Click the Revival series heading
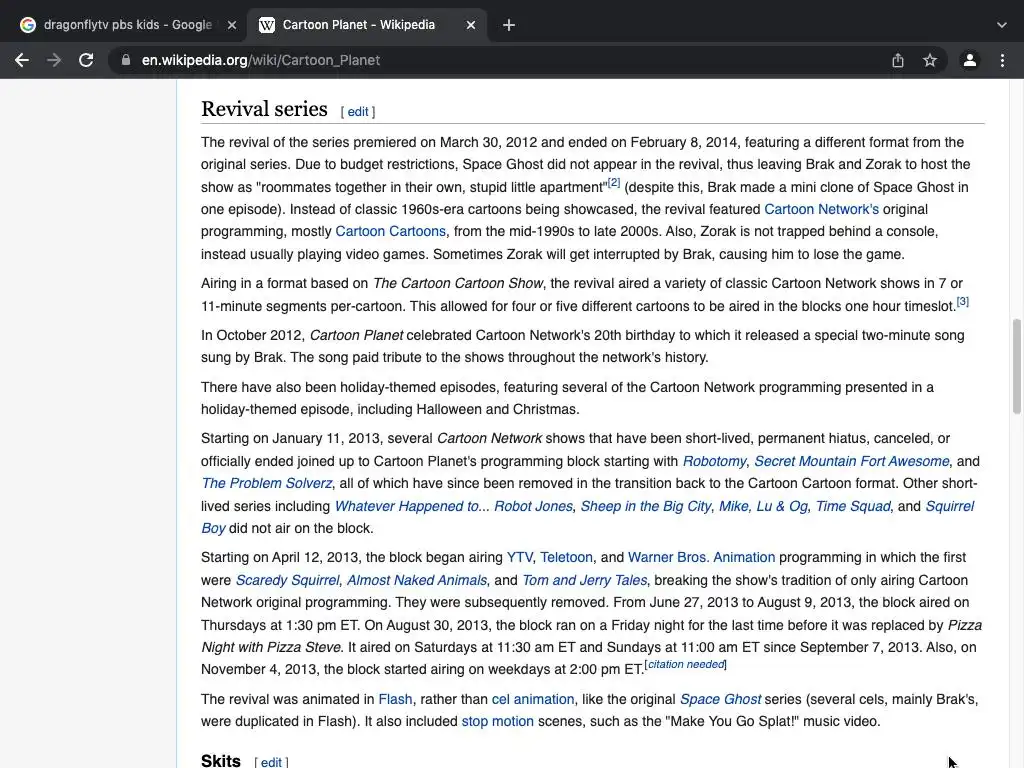This screenshot has height=768, width=1024. click(264, 109)
